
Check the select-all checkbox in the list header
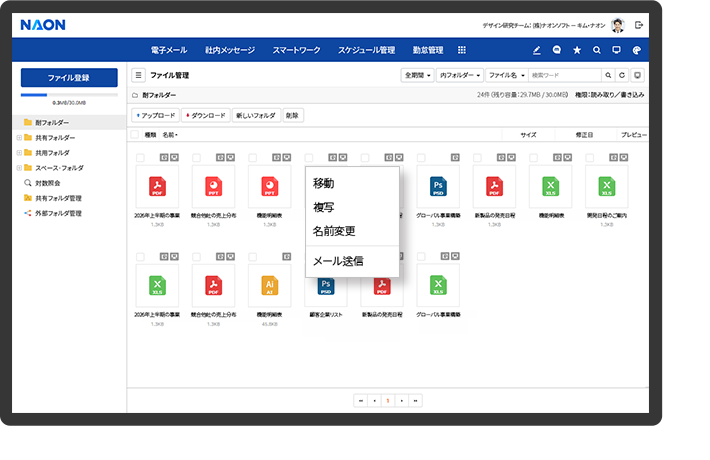coord(134,134)
